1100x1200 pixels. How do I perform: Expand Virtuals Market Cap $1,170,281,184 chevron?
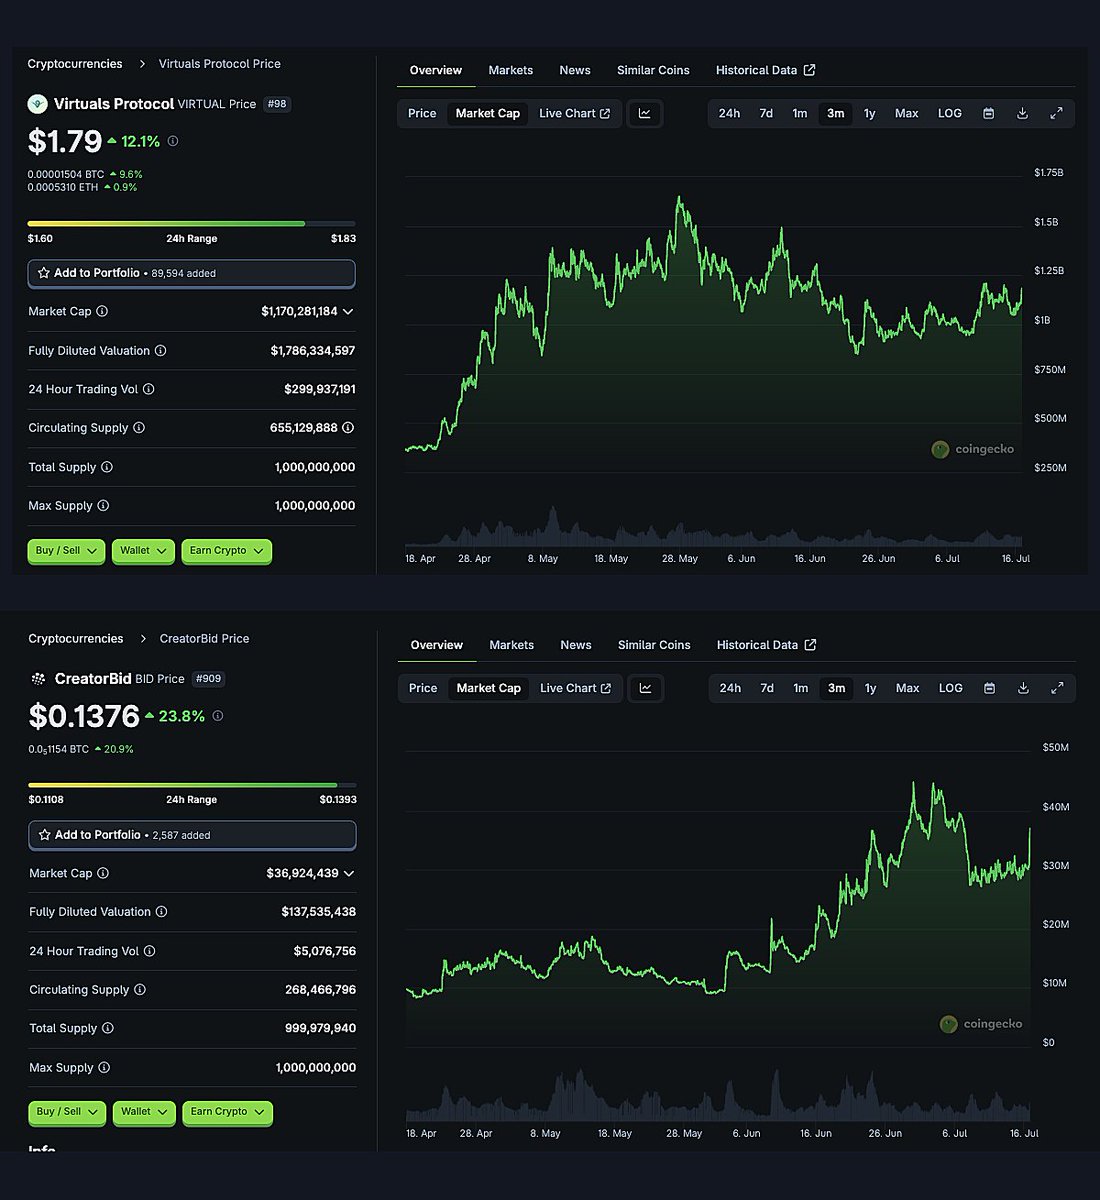tap(348, 312)
